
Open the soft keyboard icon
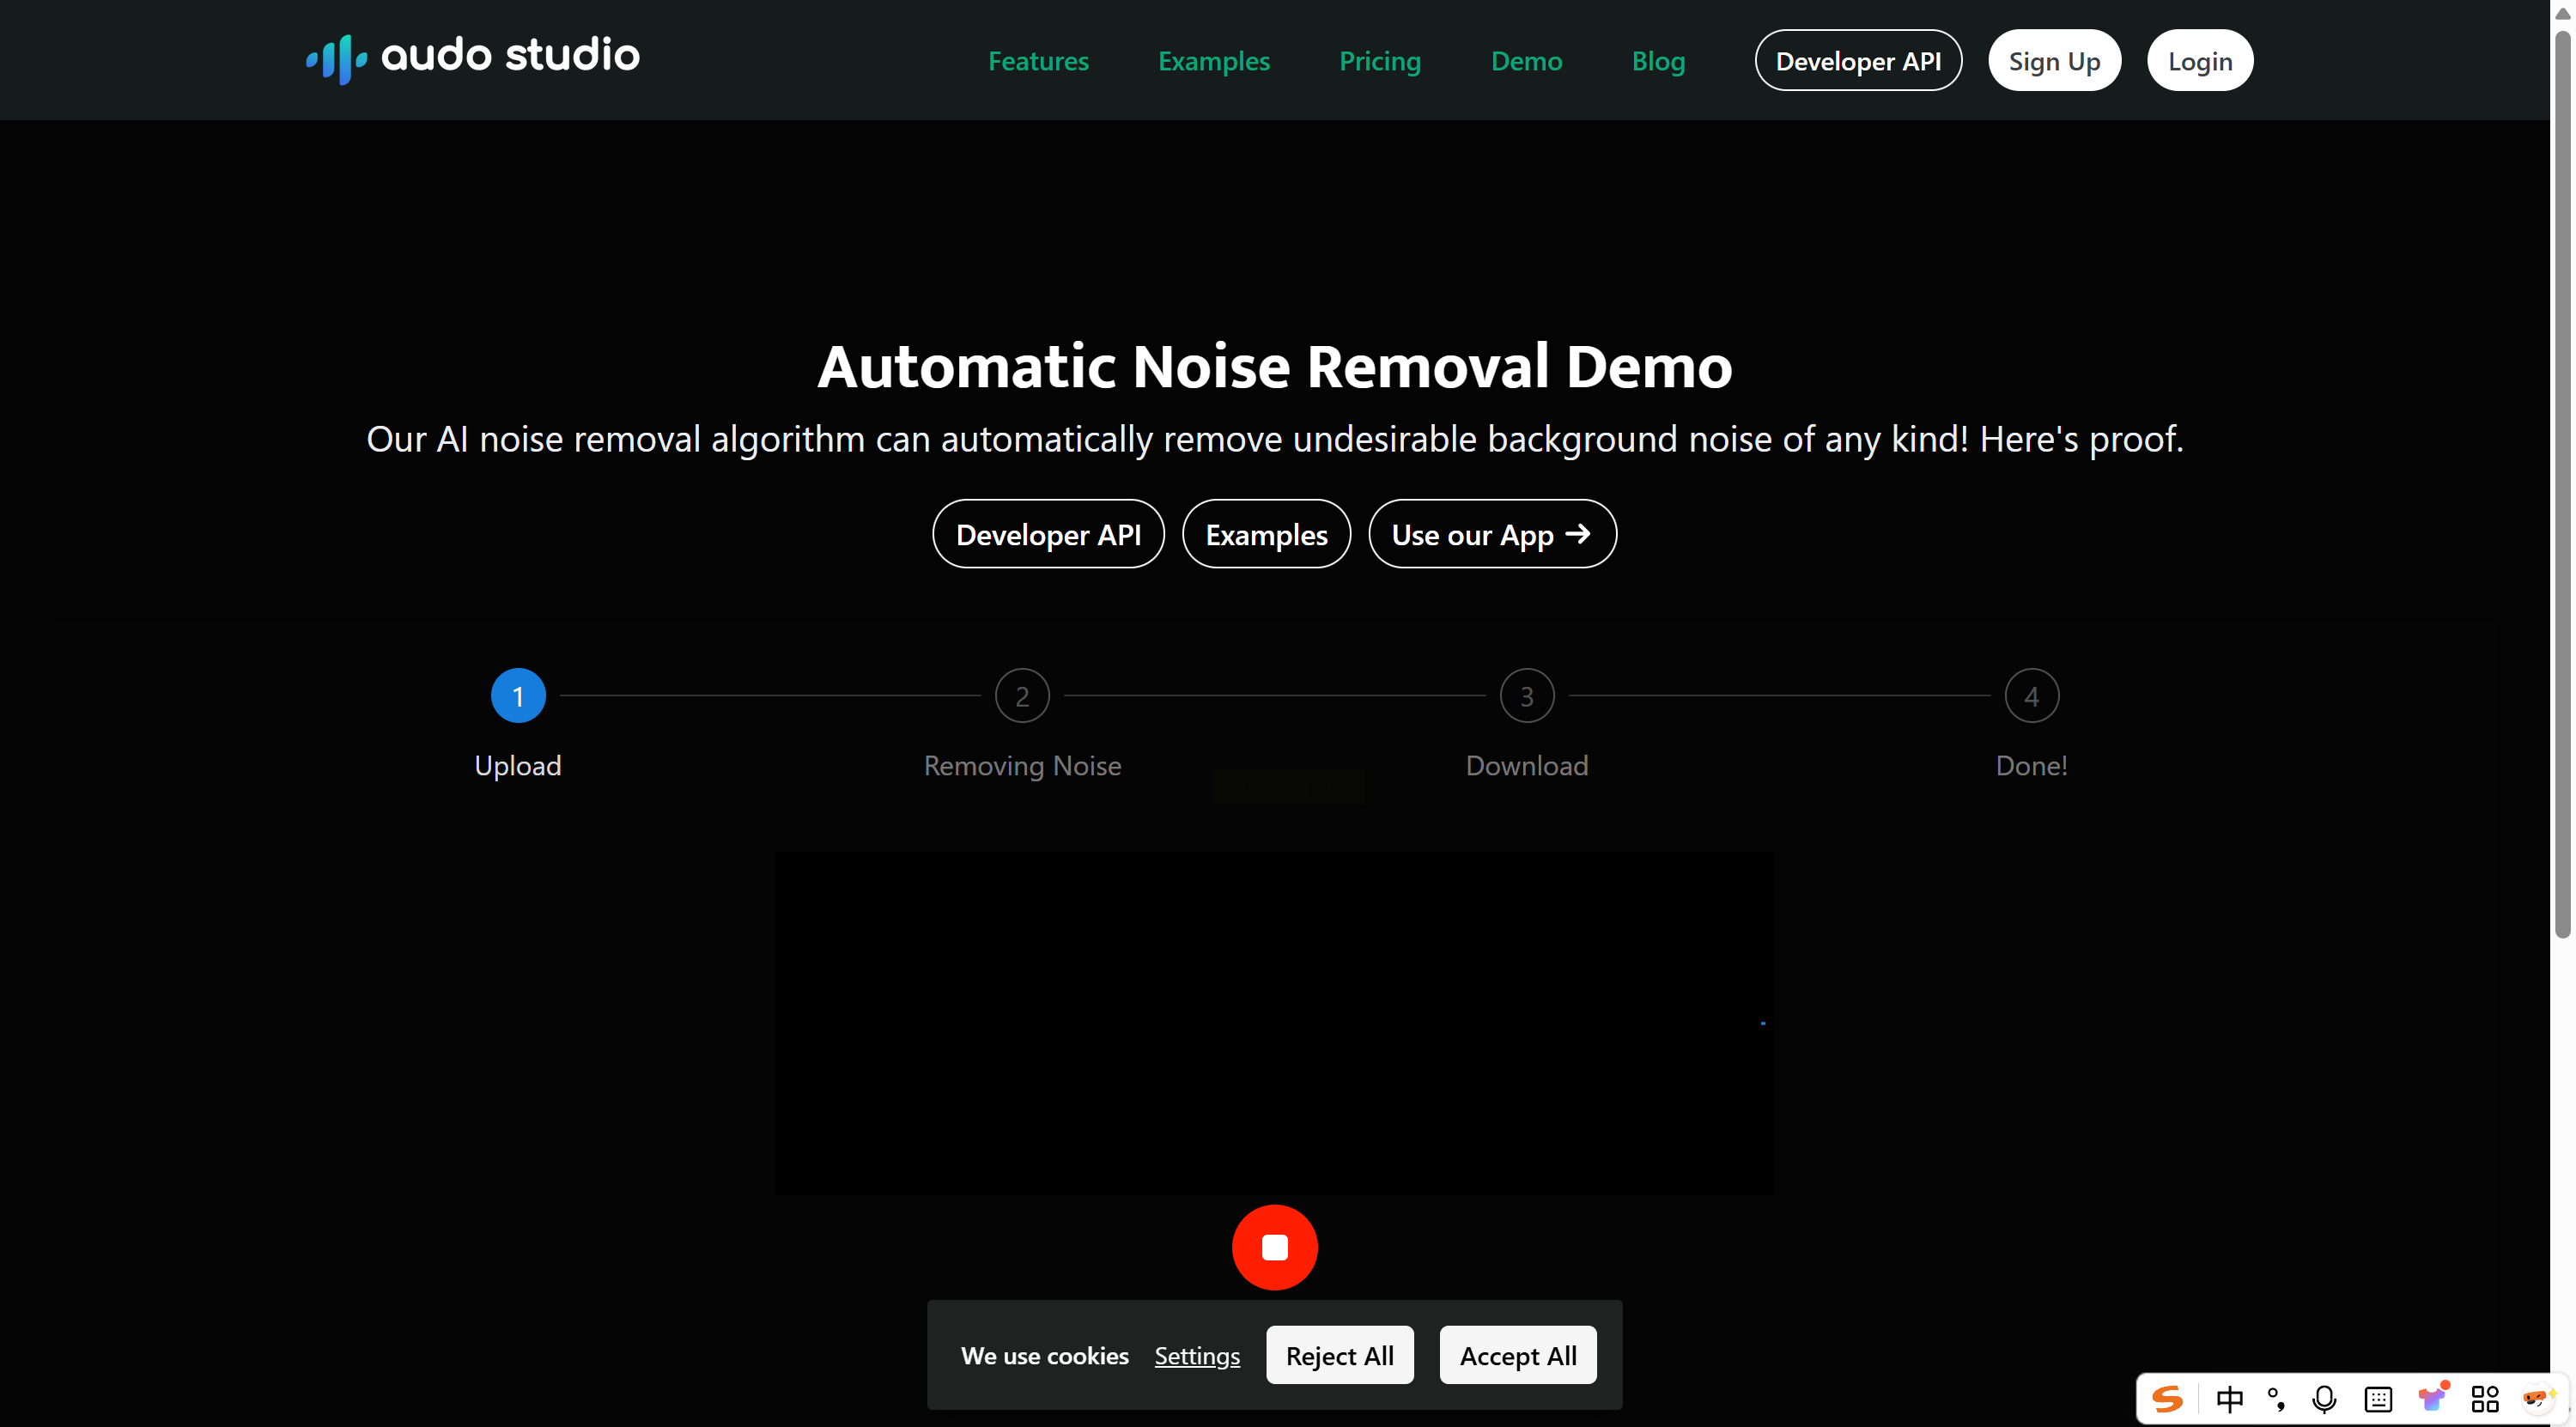coord(2378,1398)
